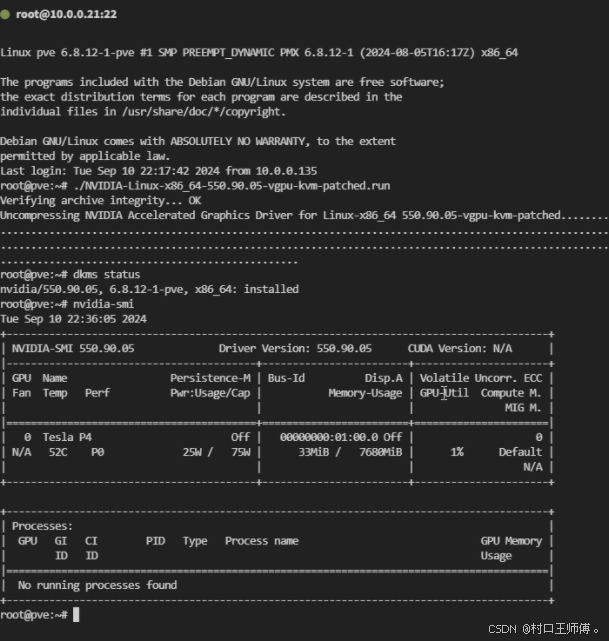Click the 'Default' compute mode value
Viewport: 609px width, 641px height.
tap(520, 452)
